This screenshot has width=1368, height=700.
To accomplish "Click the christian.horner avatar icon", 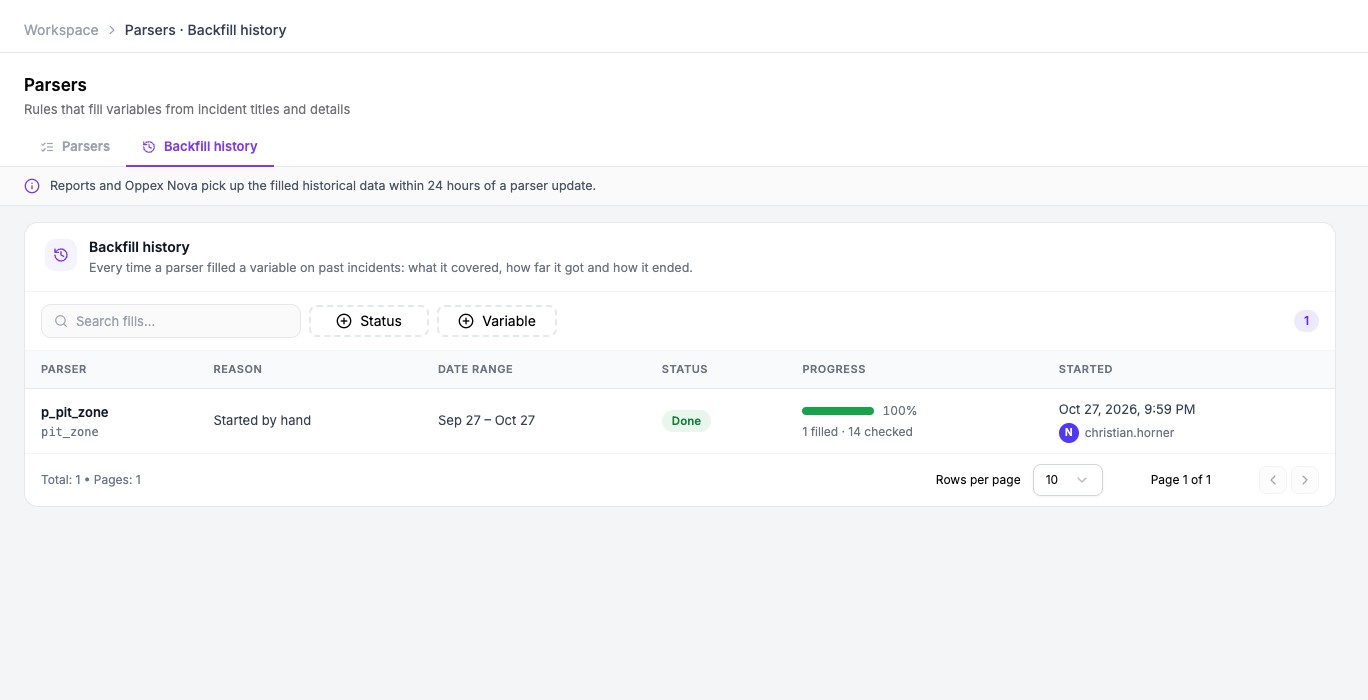I will pos(1069,433).
